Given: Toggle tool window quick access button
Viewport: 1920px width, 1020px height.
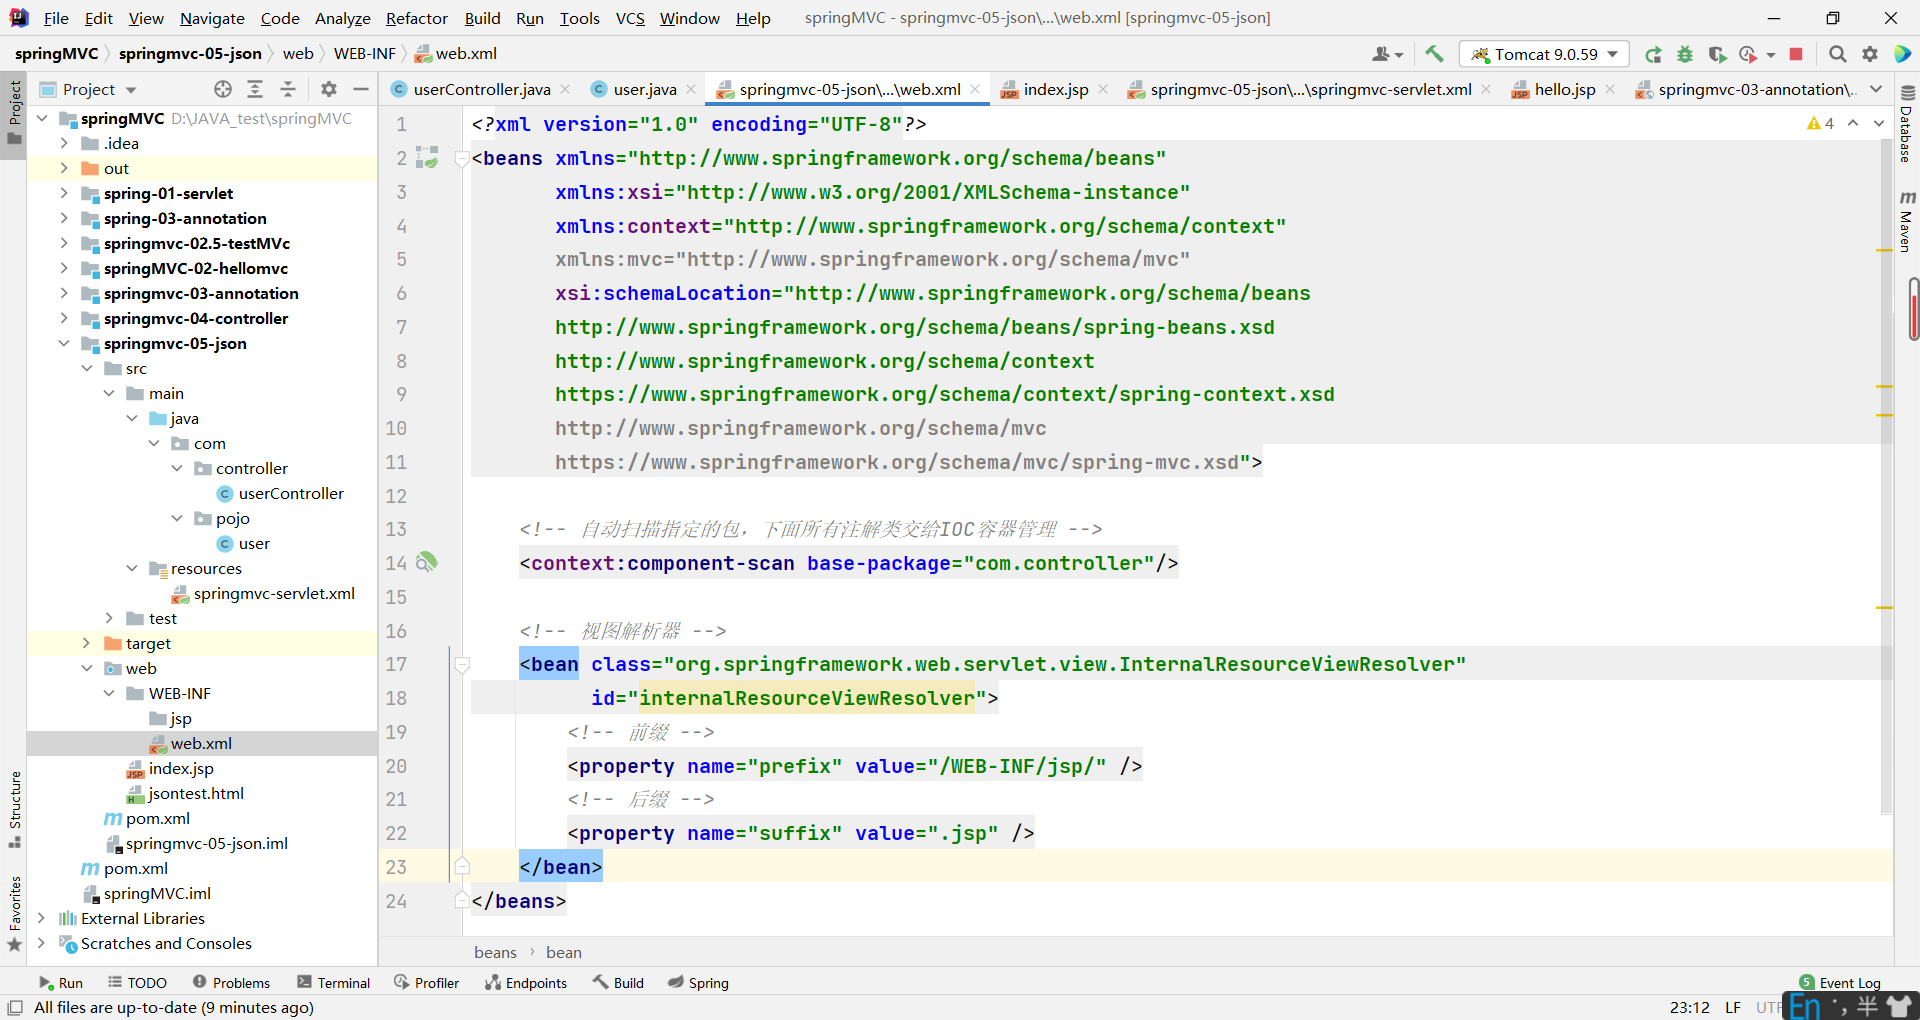Looking at the screenshot, I should pos(15,1007).
